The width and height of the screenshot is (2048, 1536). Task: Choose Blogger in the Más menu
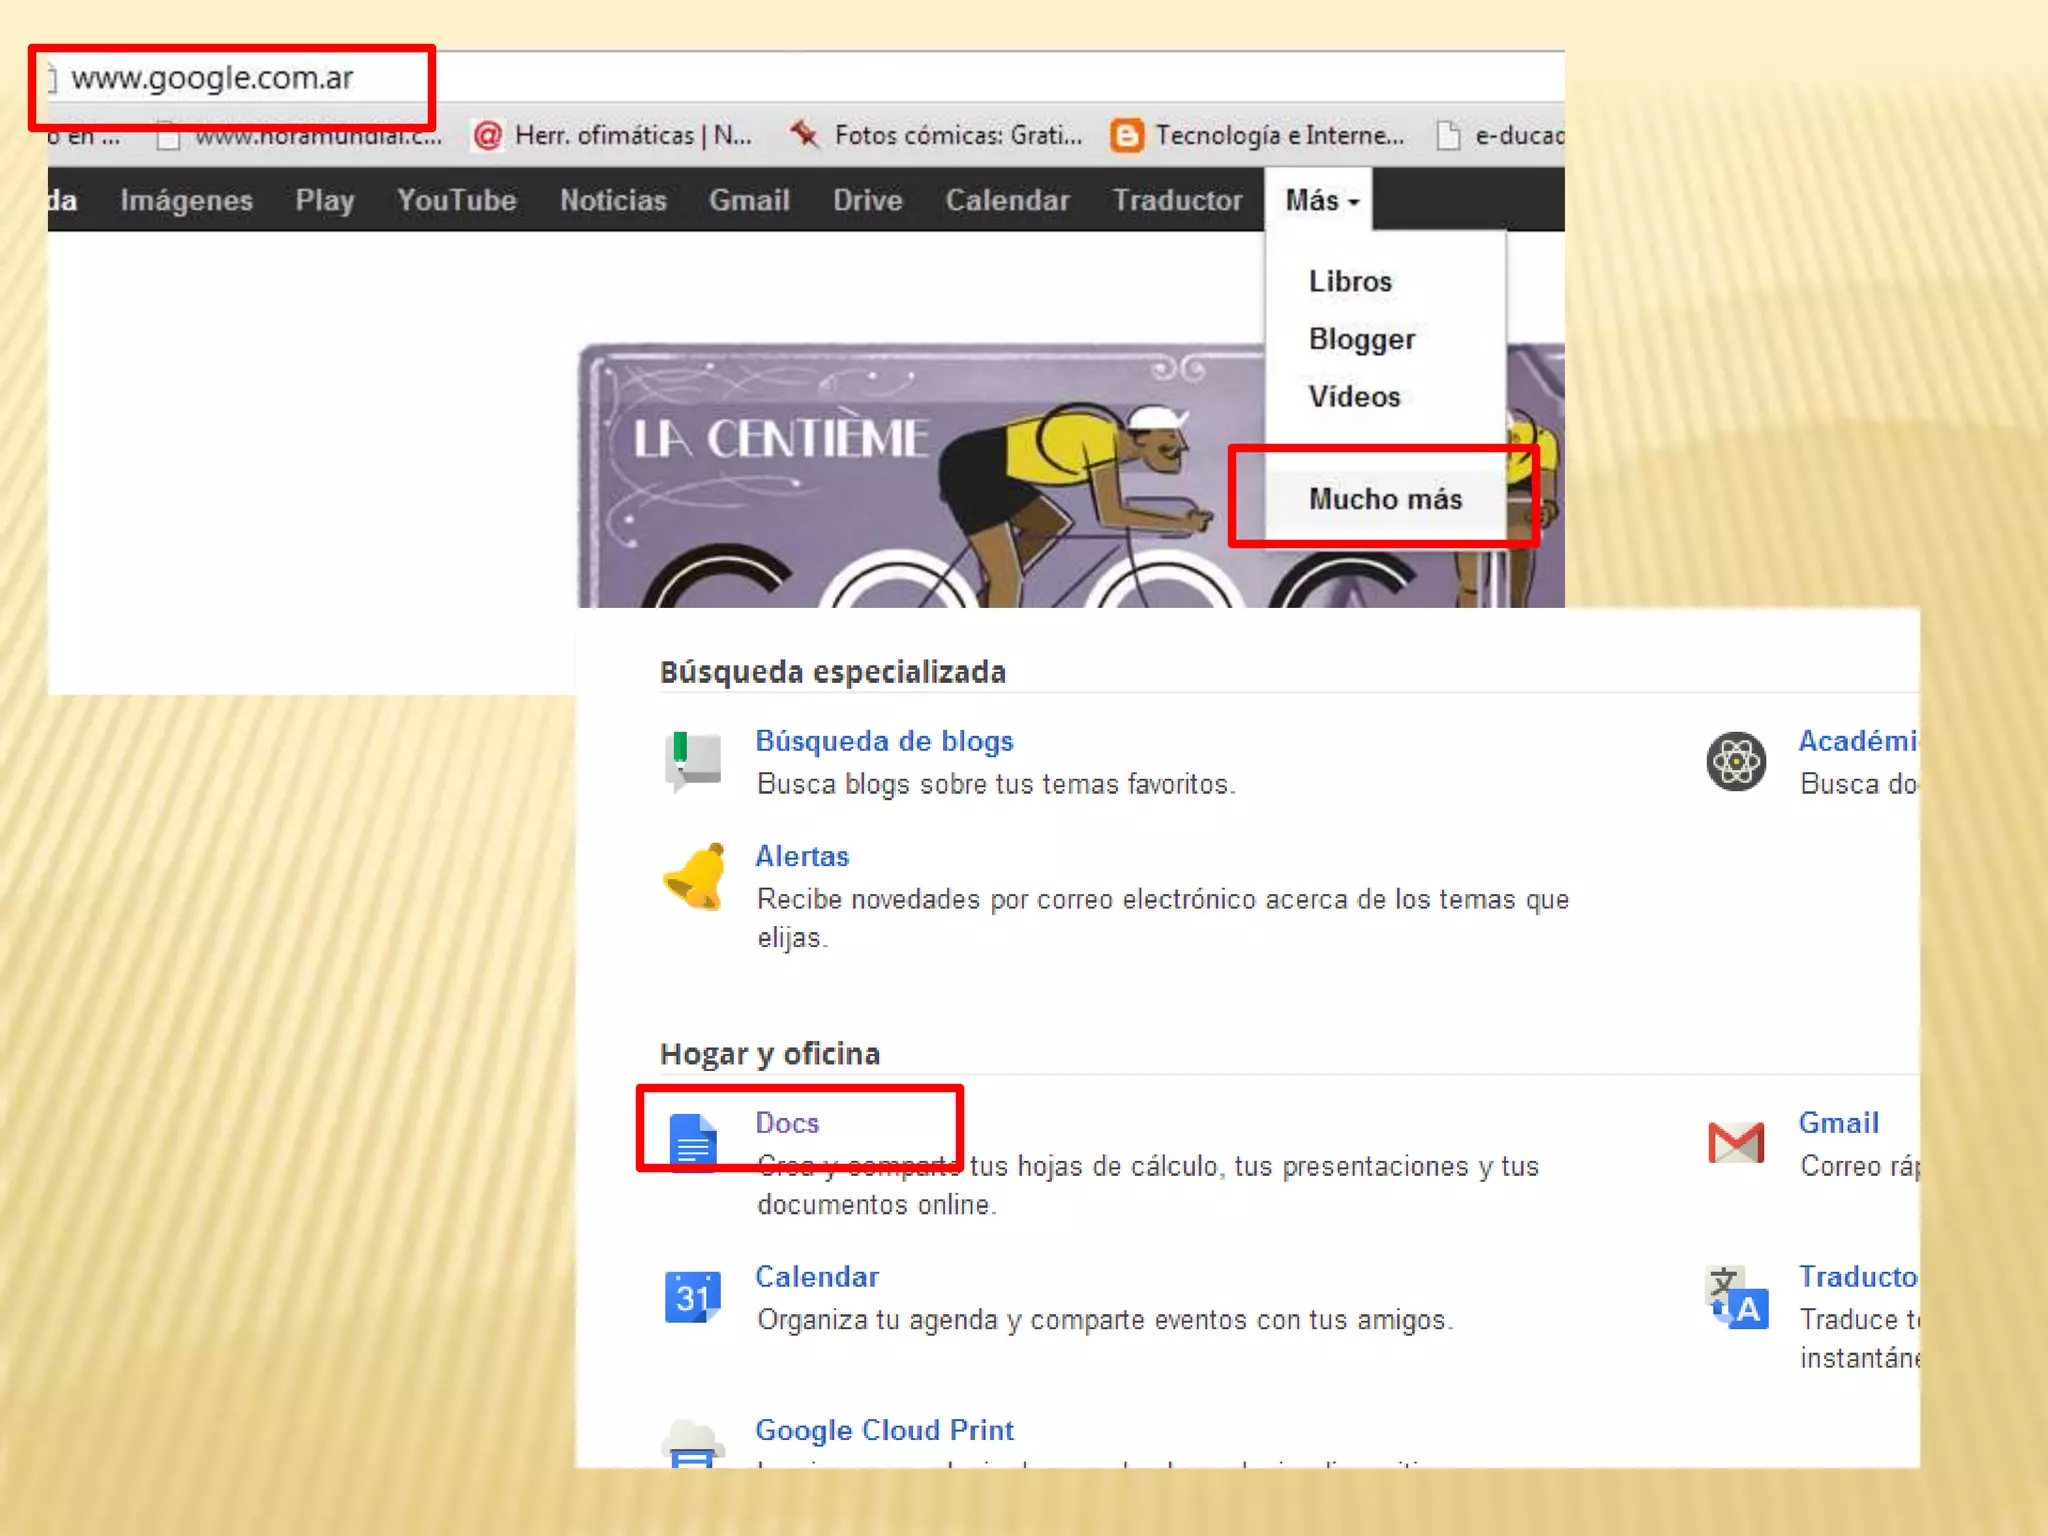pos(1362,340)
